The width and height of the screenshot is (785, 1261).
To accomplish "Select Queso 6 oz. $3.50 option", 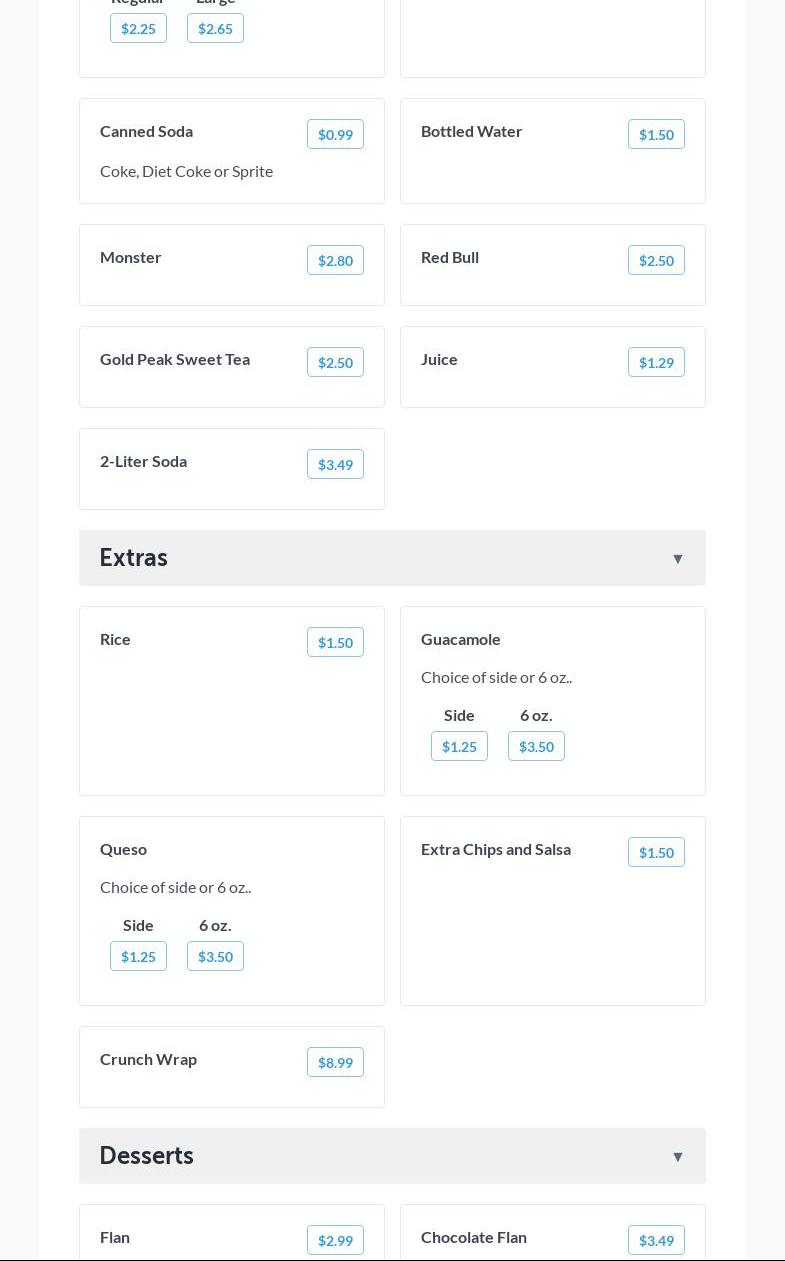I will [x=215, y=956].
